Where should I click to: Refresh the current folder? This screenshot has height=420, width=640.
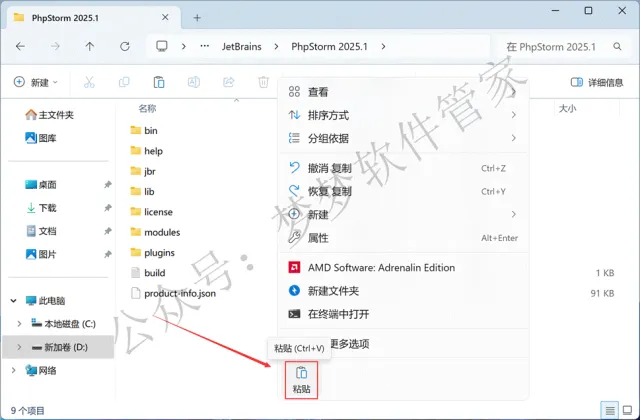[x=125, y=47]
